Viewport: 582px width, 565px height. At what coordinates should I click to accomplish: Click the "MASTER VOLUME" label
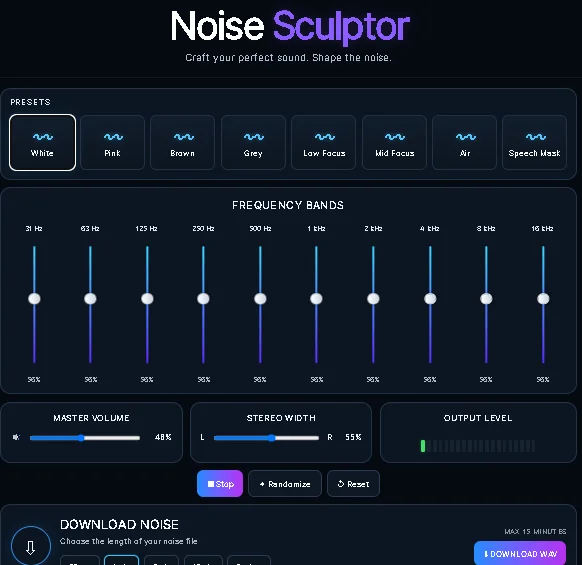[91, 418]
